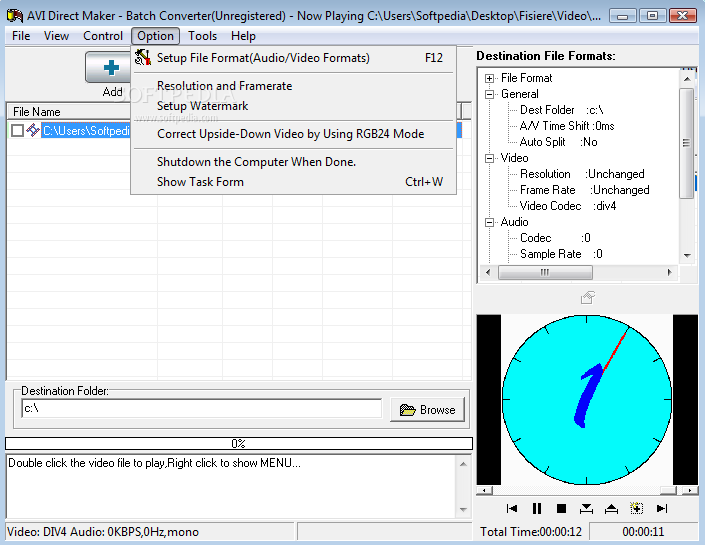The width and height of the screenshot is (705, 545).
Task: Click playback seek bar right arrow
Action: (690, 490)
